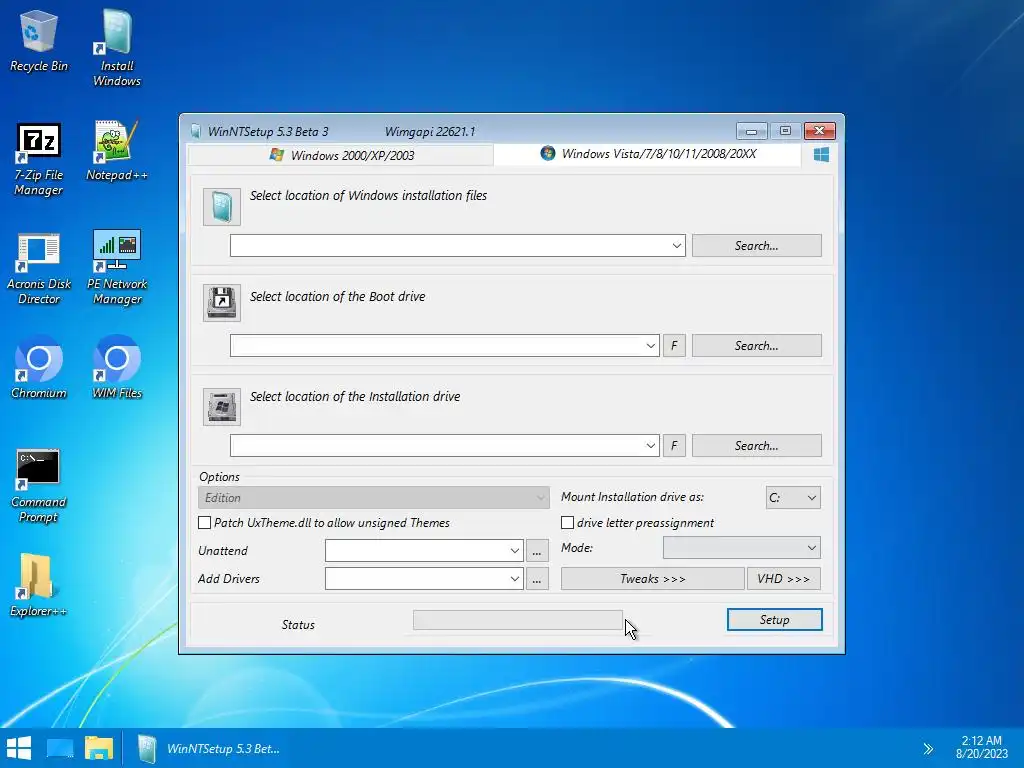1024x768 pixels.
Task: Open the Mount Installation drive letter dropdown
Action: (793, 498)
